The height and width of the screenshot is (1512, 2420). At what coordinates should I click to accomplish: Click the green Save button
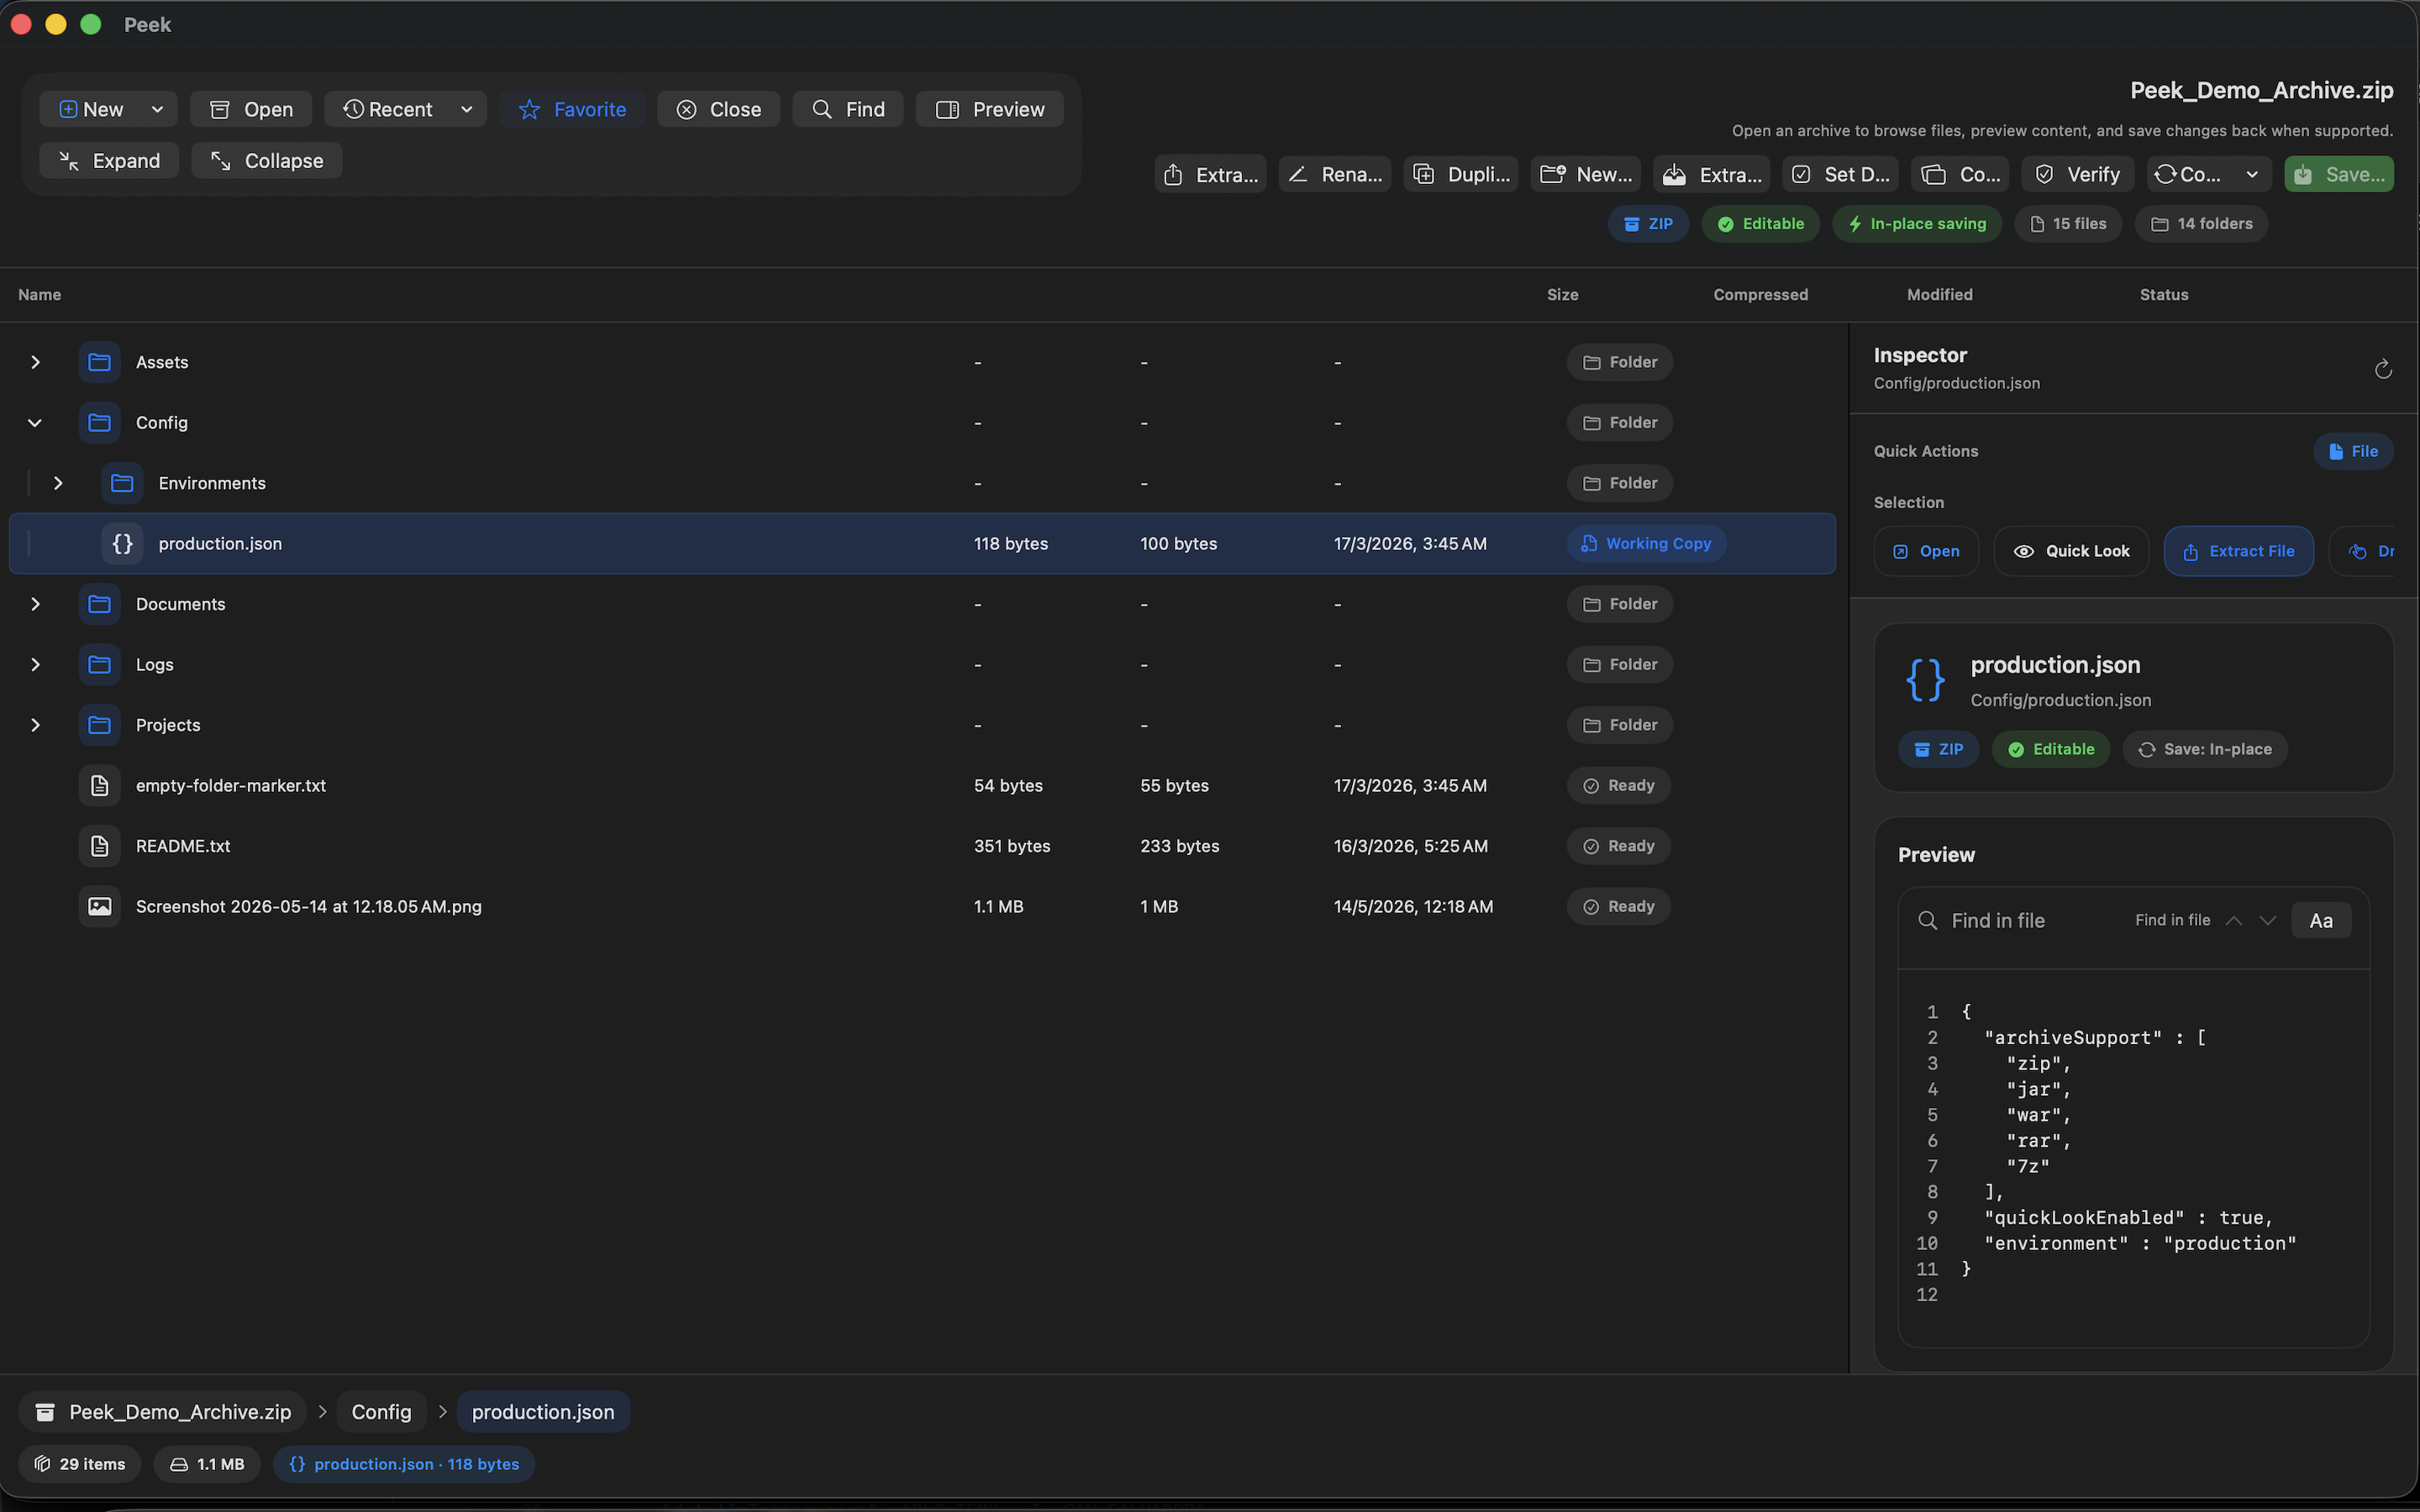point(2339,174)
